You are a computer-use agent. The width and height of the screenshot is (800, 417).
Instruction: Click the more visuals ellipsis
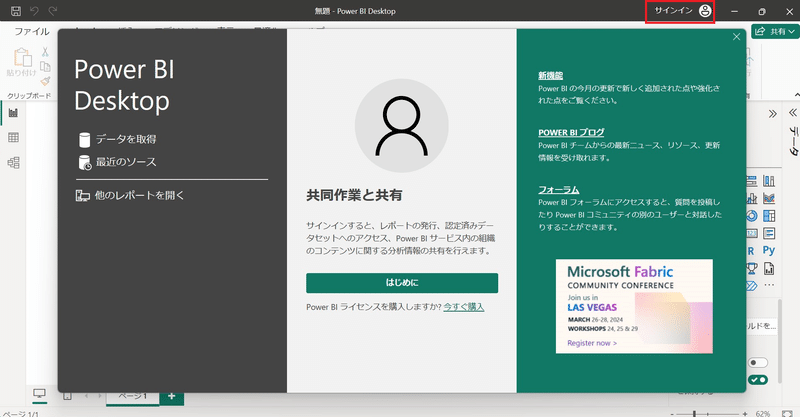click(x=769, y=285)
